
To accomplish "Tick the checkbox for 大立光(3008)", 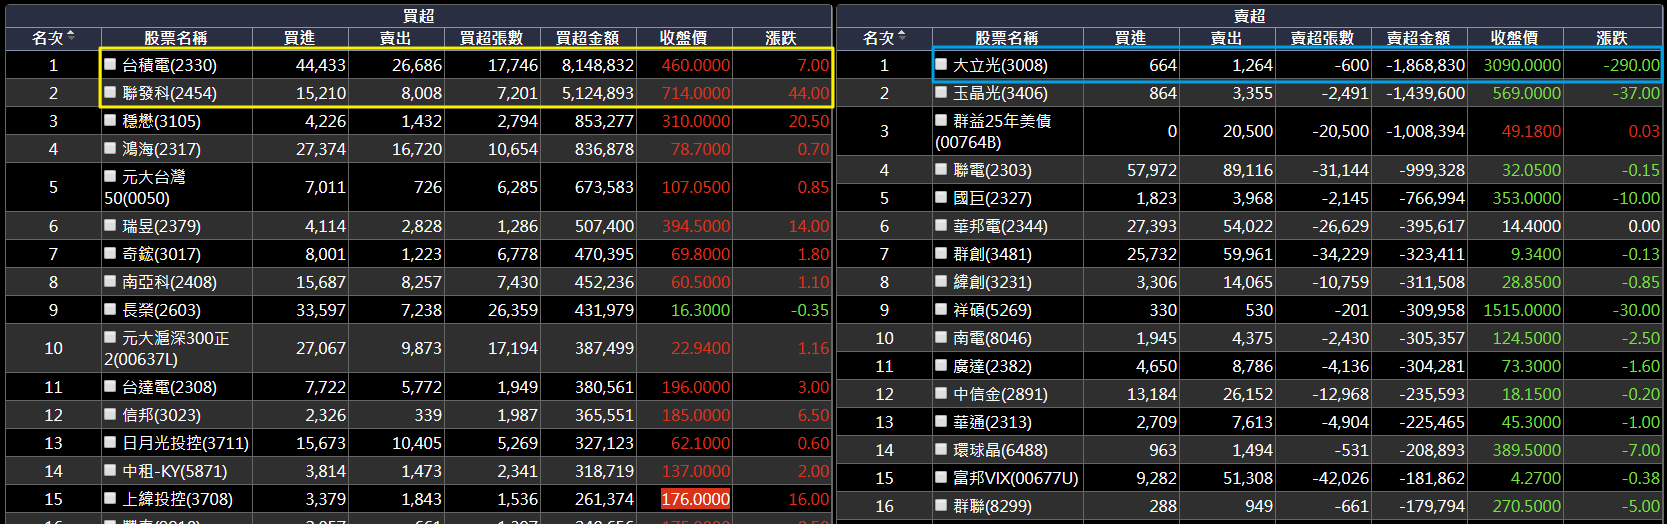I will click(x=941, y=64).
